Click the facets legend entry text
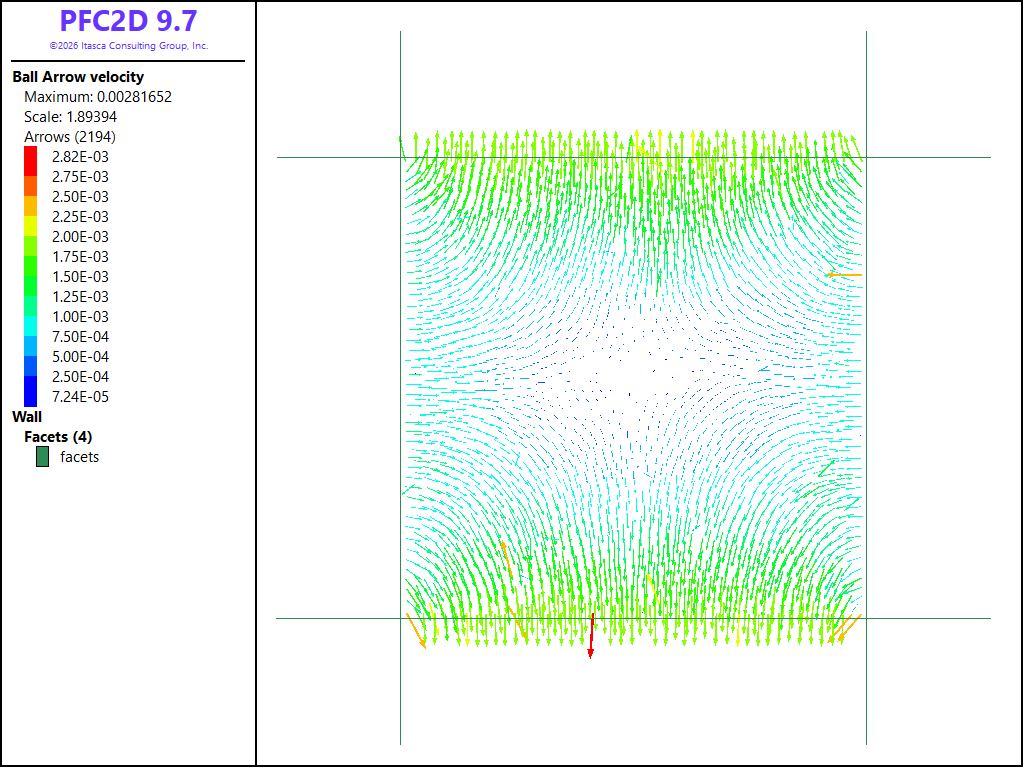Image resolution: width=1024 pixels, height=768 pixels. 80,457
